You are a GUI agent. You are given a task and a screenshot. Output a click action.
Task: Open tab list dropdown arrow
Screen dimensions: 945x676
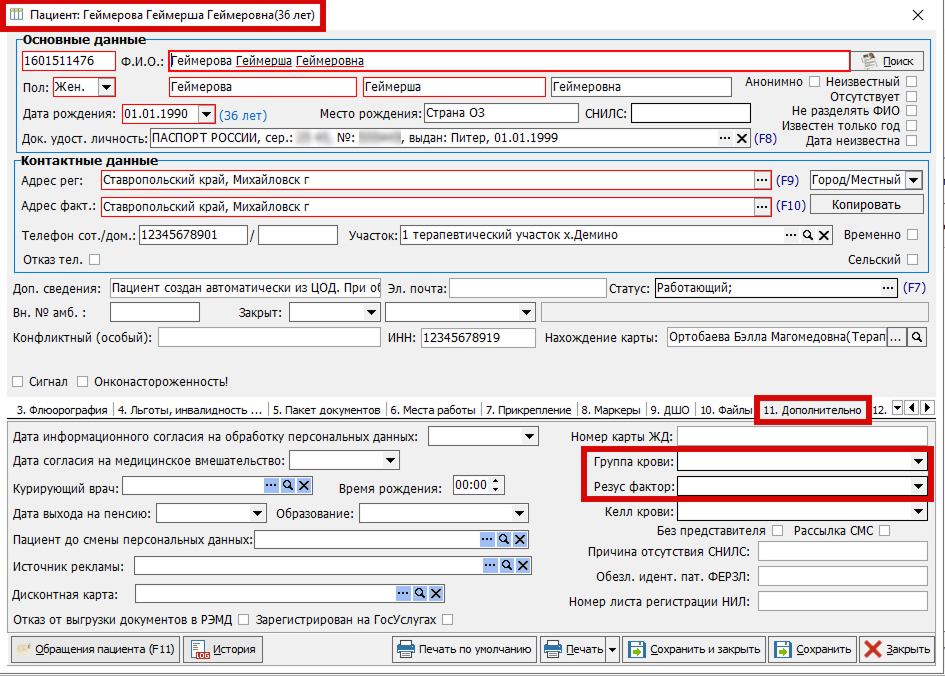pos(897,408)
